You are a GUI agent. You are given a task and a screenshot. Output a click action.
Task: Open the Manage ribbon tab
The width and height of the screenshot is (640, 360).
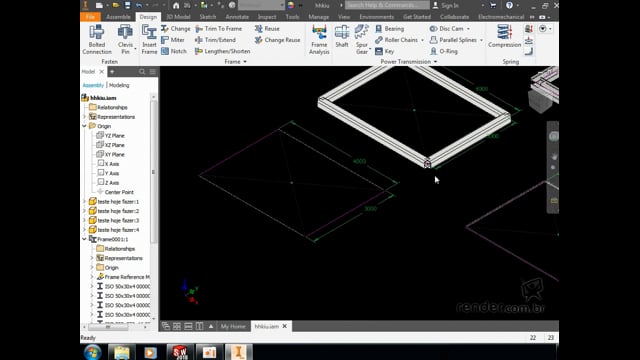[318, 17]
